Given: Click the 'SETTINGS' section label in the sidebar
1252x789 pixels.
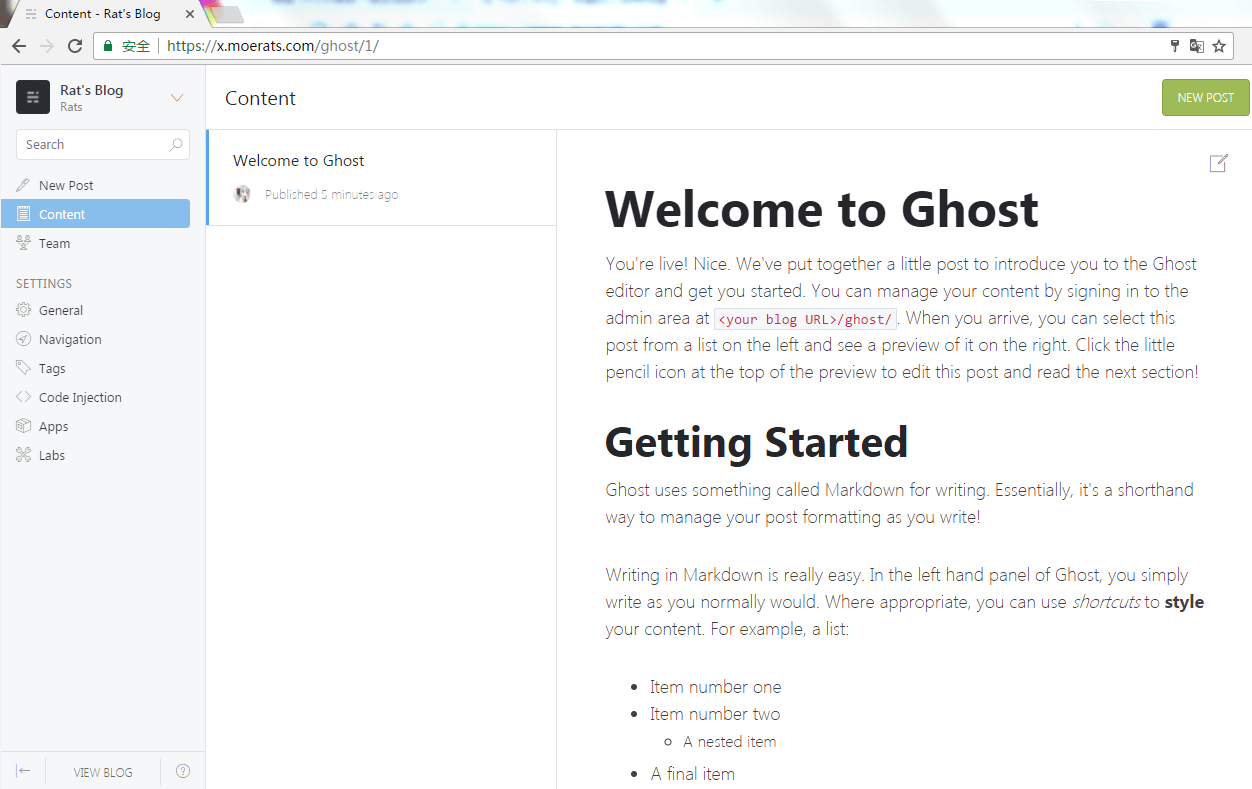Looking at the screenshot, I should 44,283.
